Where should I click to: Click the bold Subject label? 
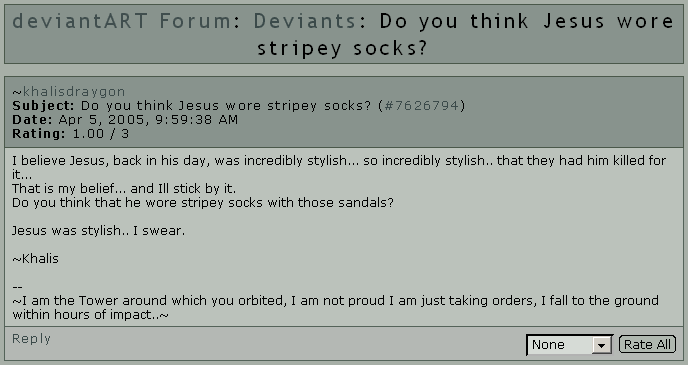coord(43,106)
